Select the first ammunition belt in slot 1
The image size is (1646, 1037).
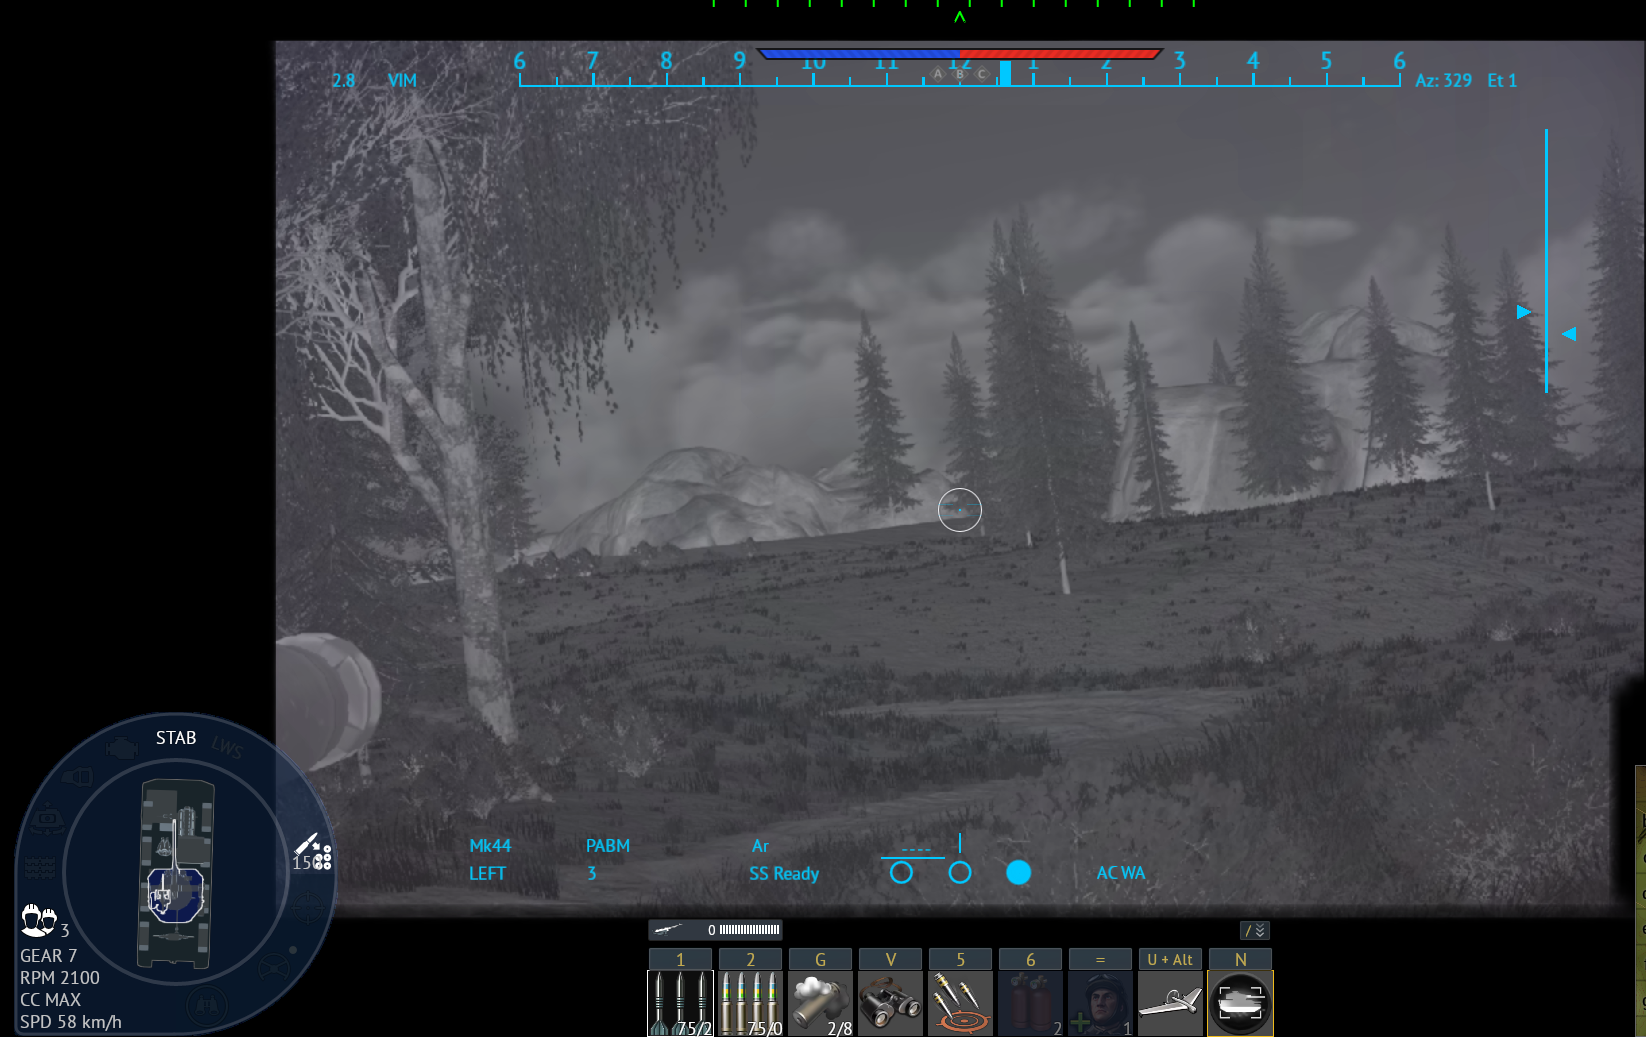coord(680,1003)
